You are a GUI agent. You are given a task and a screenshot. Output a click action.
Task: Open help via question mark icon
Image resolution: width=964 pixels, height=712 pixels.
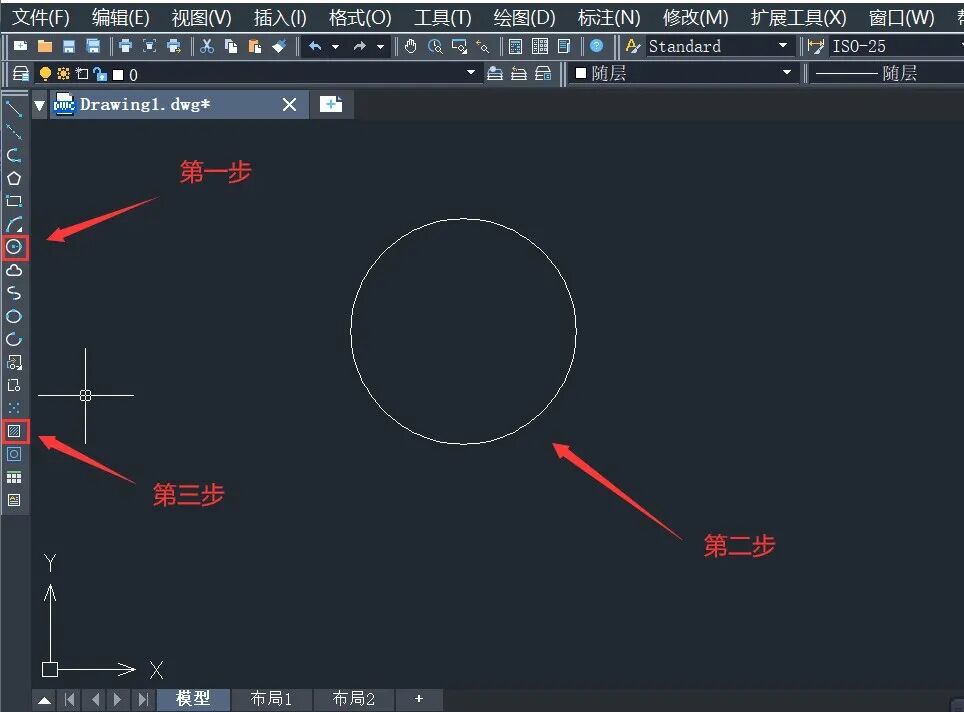point(596,46)
